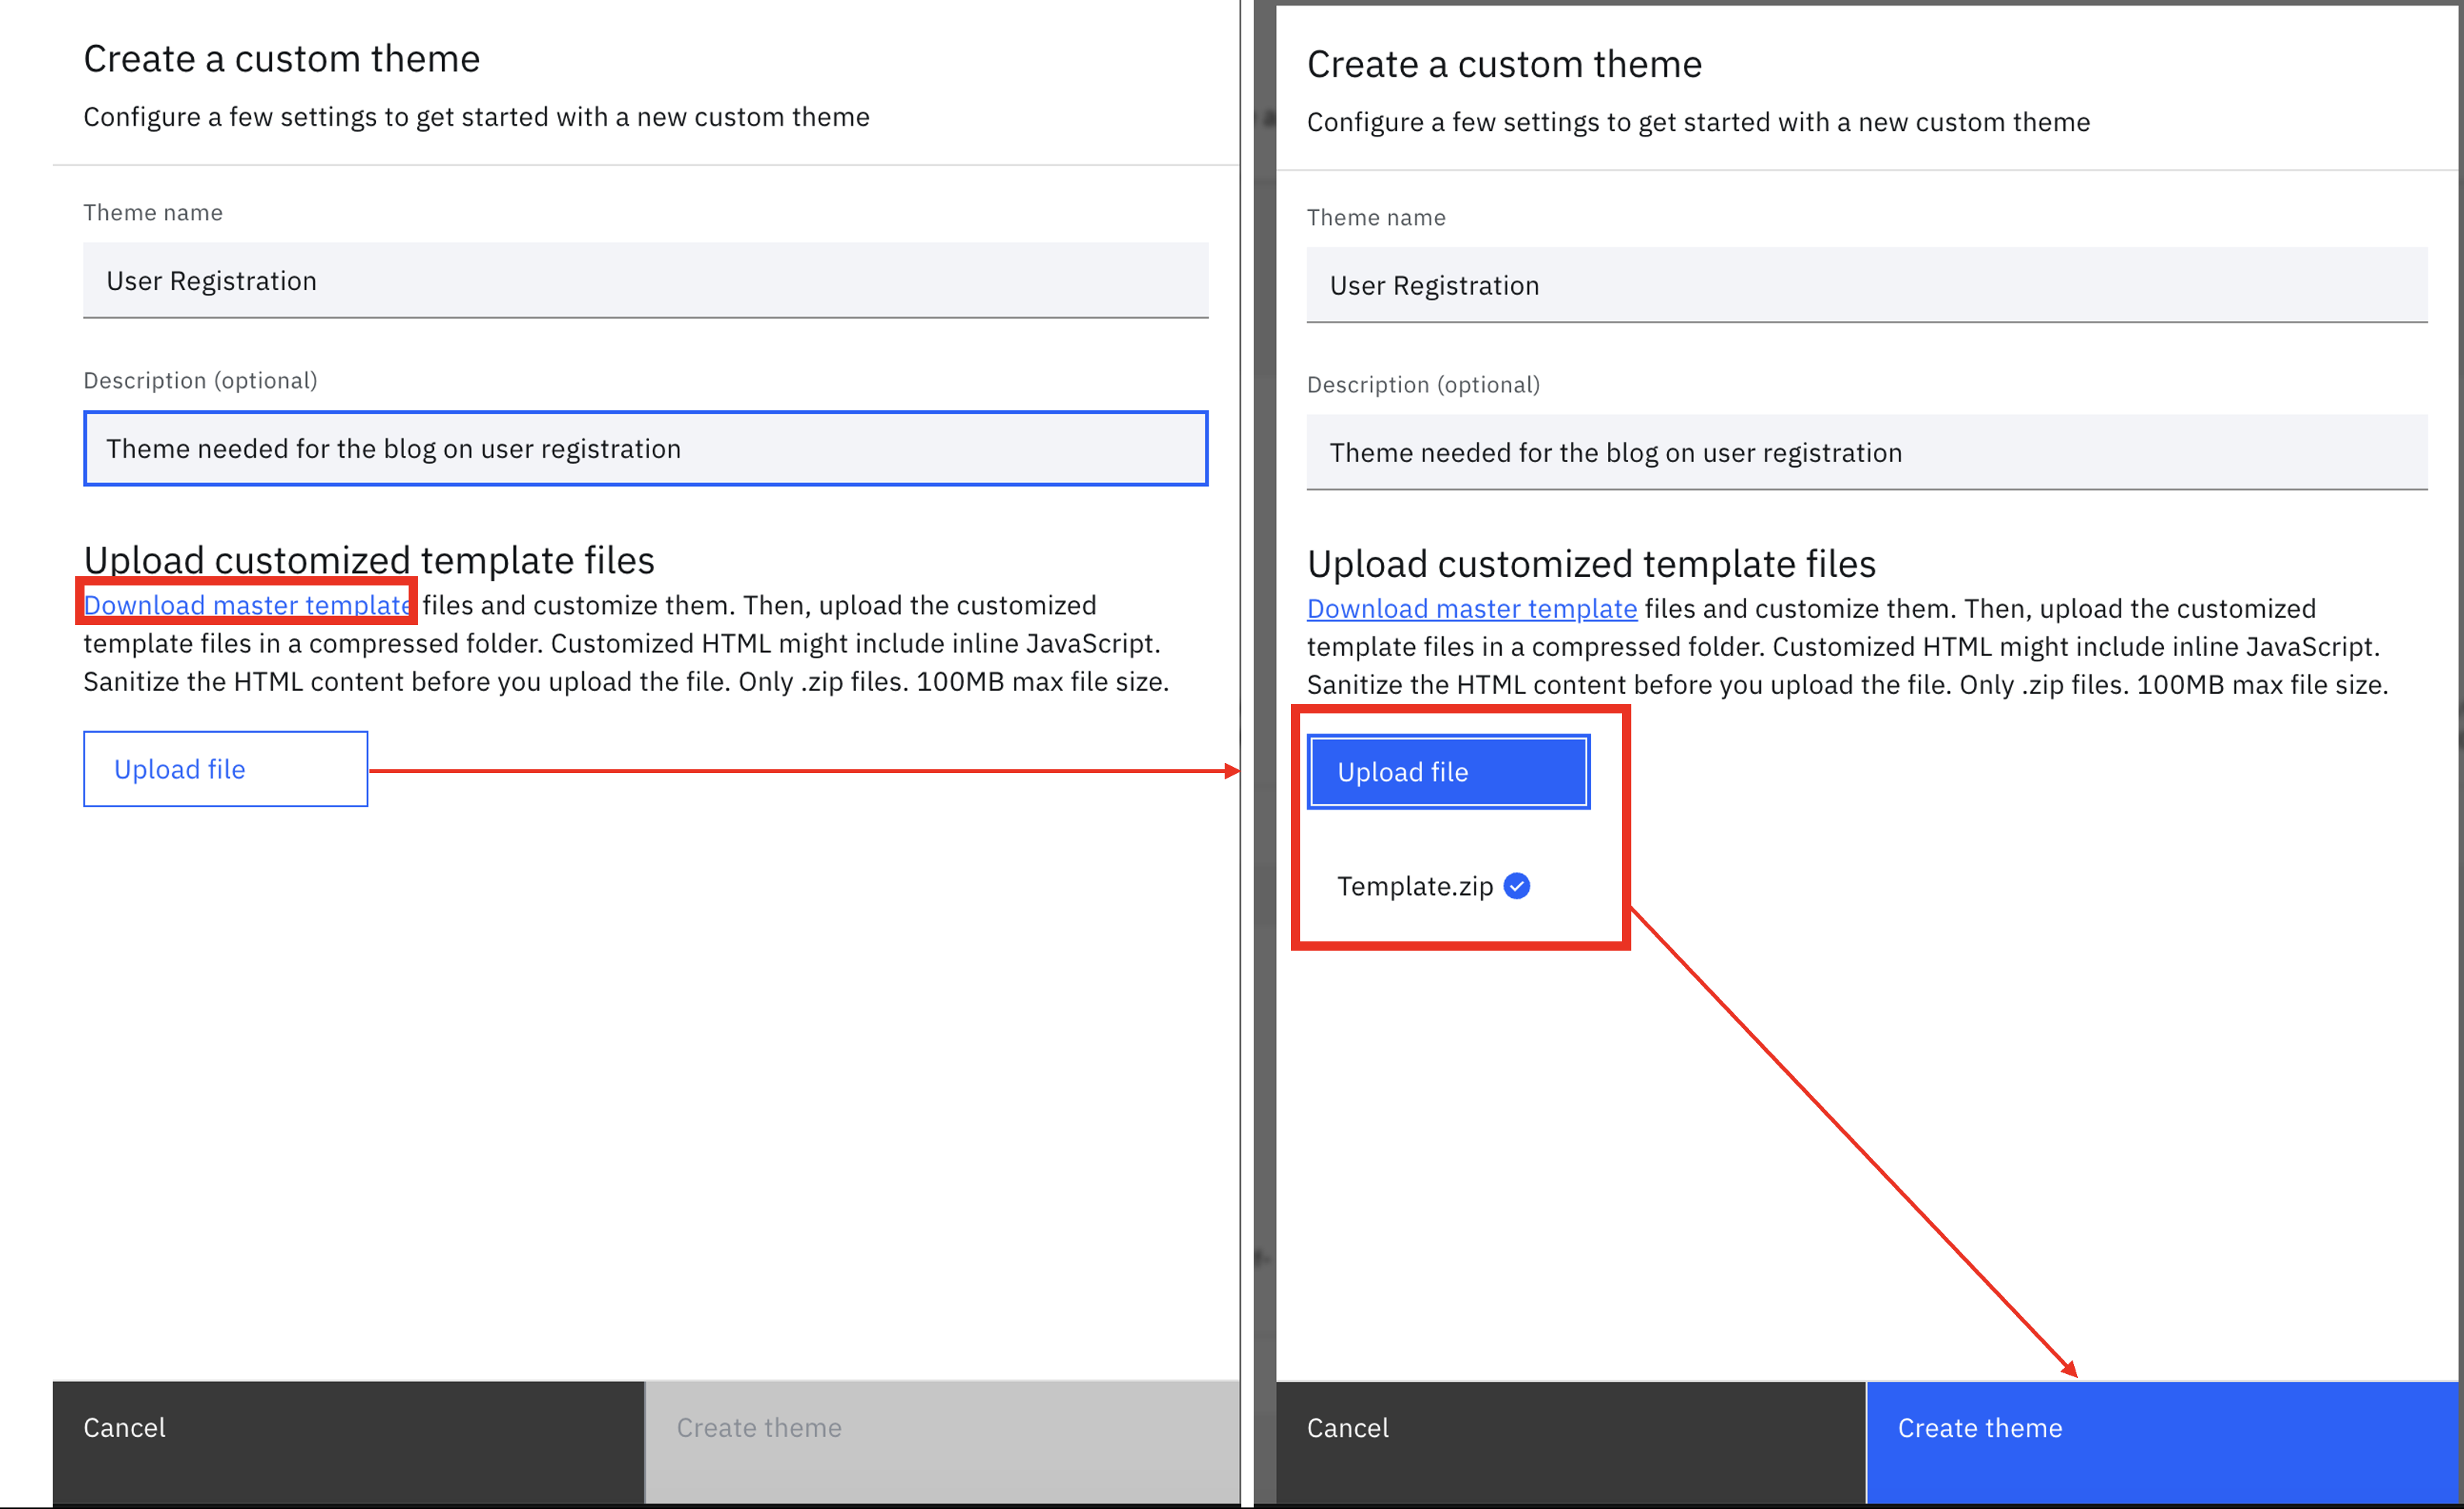Screen dimensions: 2464x1509
Task: Click the Description field in left panel
Action: click(x=645, y=448)
